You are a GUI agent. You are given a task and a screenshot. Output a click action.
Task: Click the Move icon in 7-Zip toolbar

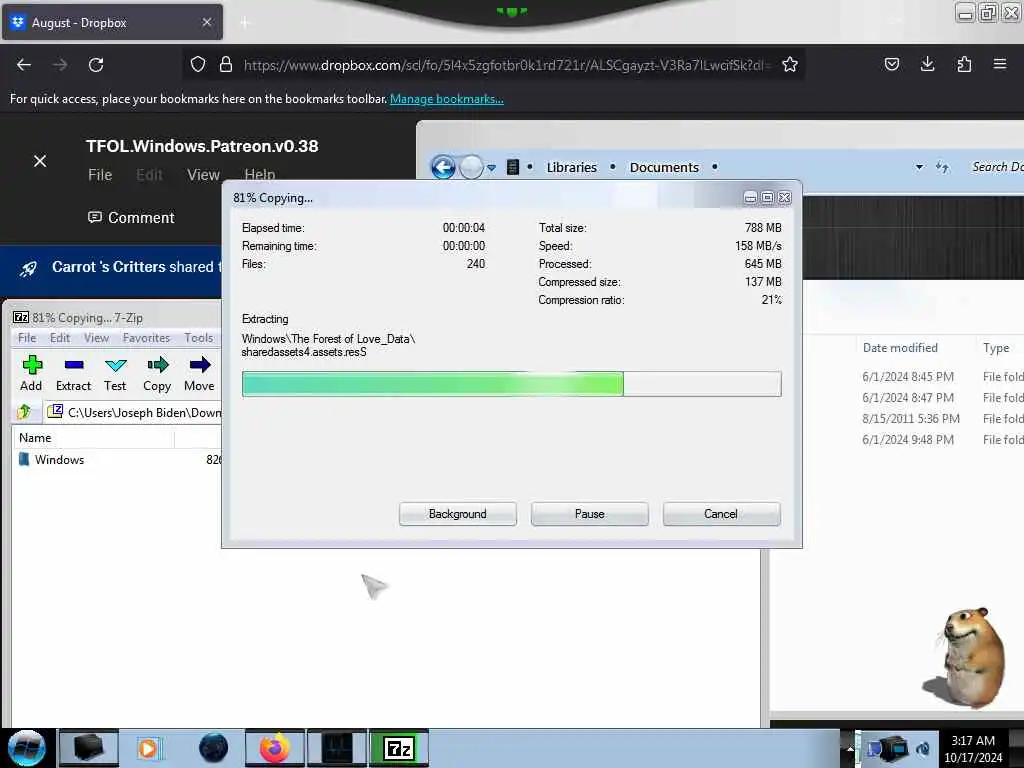(x=199, y=373)
